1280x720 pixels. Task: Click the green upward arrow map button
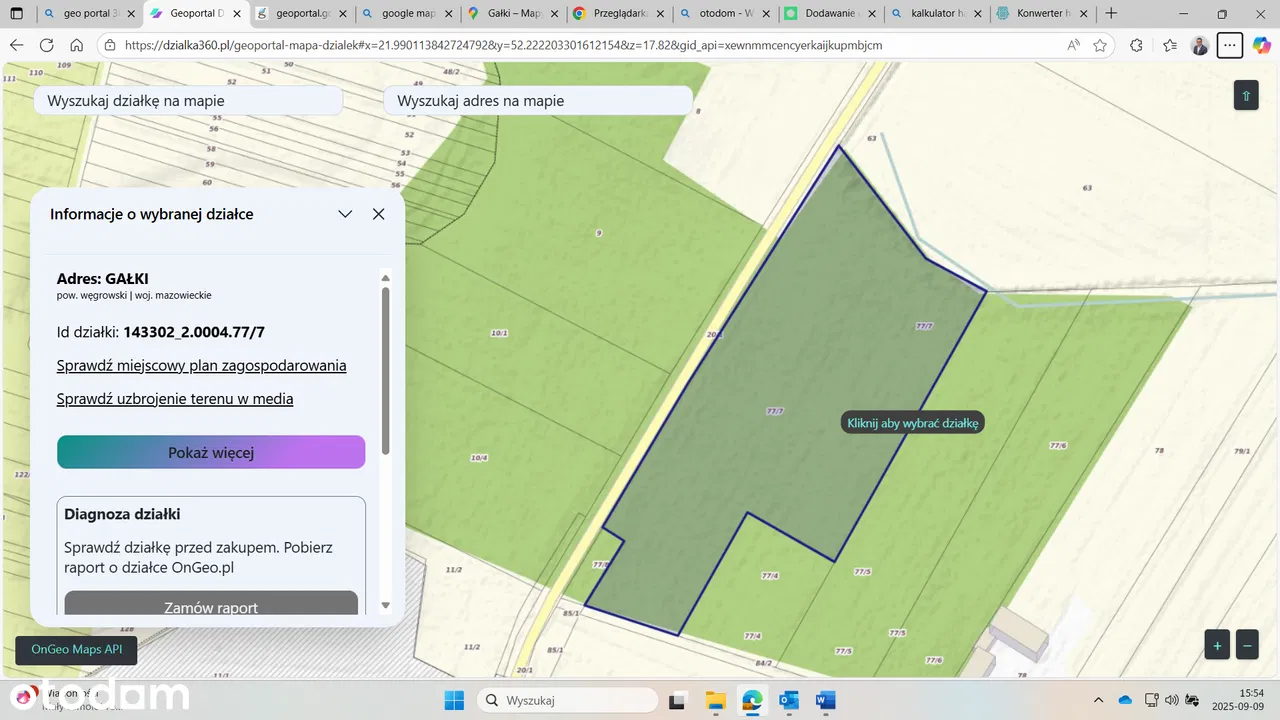(x=1246, y=96)
